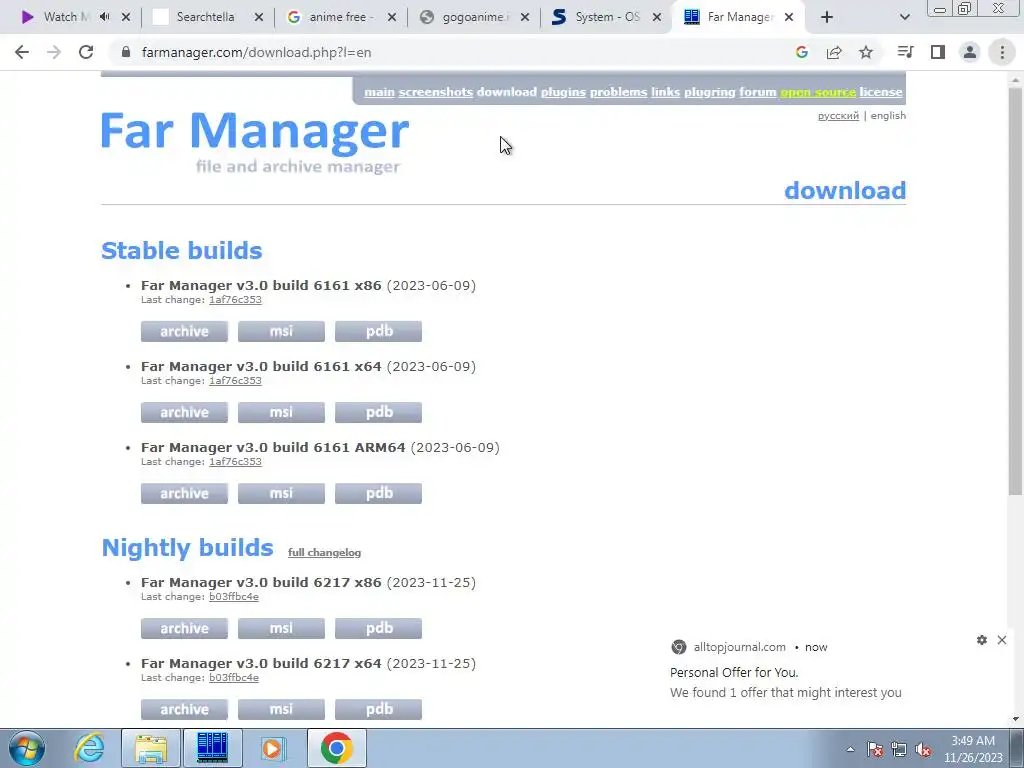
Task: Open the plugring page link
Action: pyautogui.click(x=710, y=92)
